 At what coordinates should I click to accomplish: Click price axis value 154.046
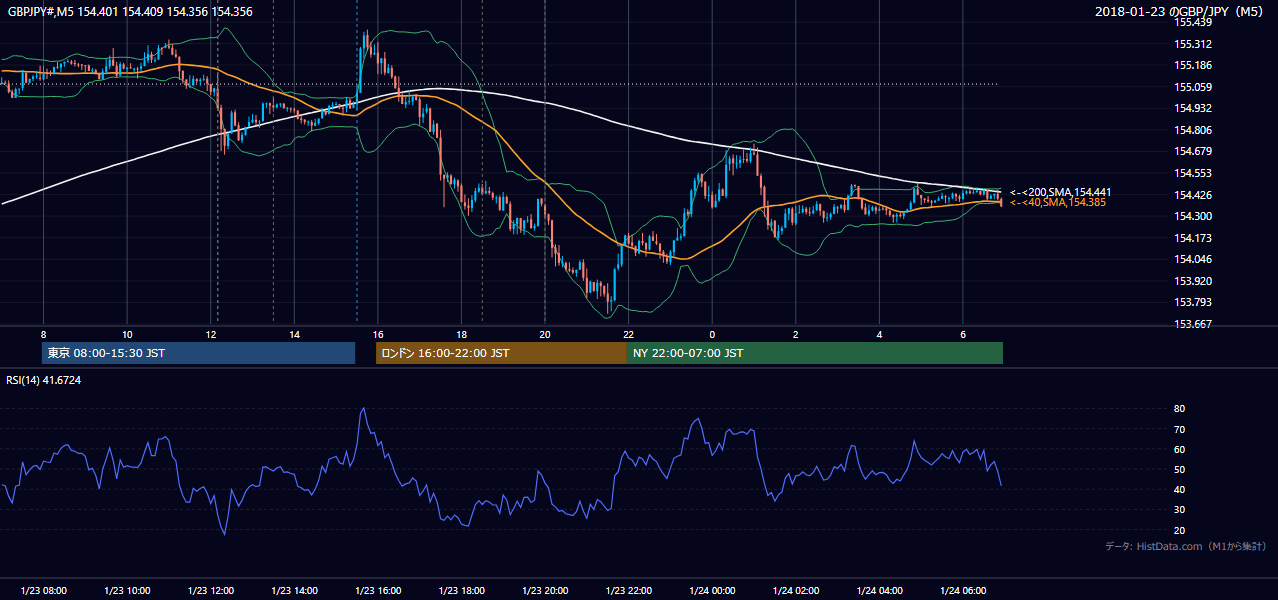point(1194,259)
